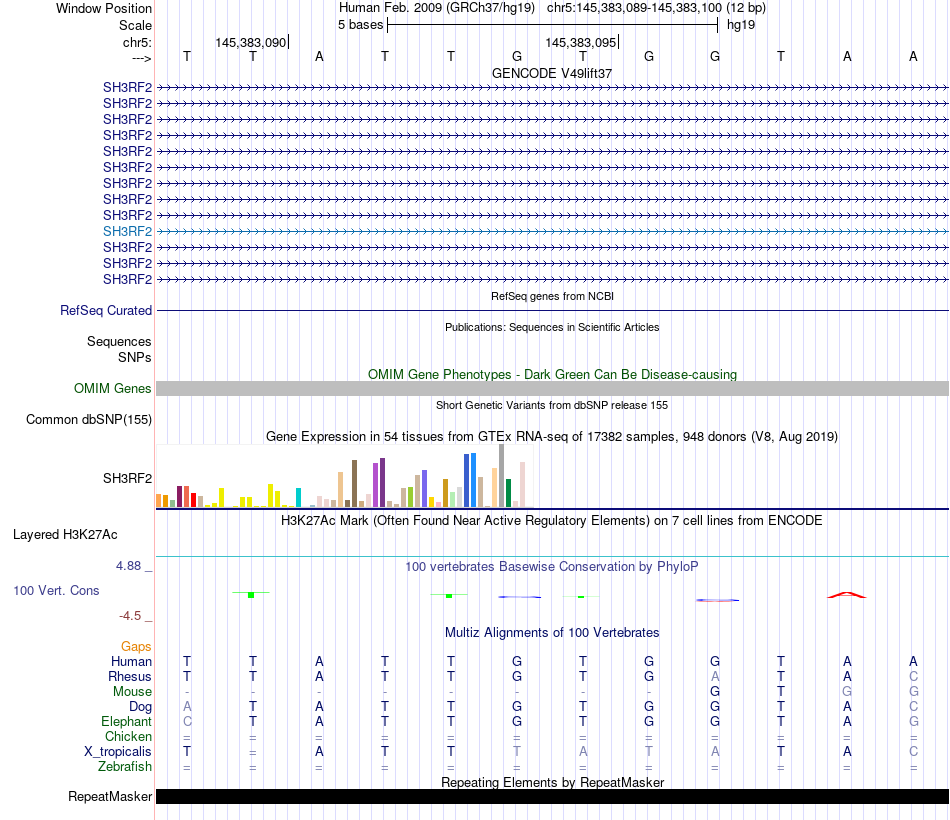Click the RefSeq genes from NCBI title
This screenshot has height=820, width=950.
point(552,296)
